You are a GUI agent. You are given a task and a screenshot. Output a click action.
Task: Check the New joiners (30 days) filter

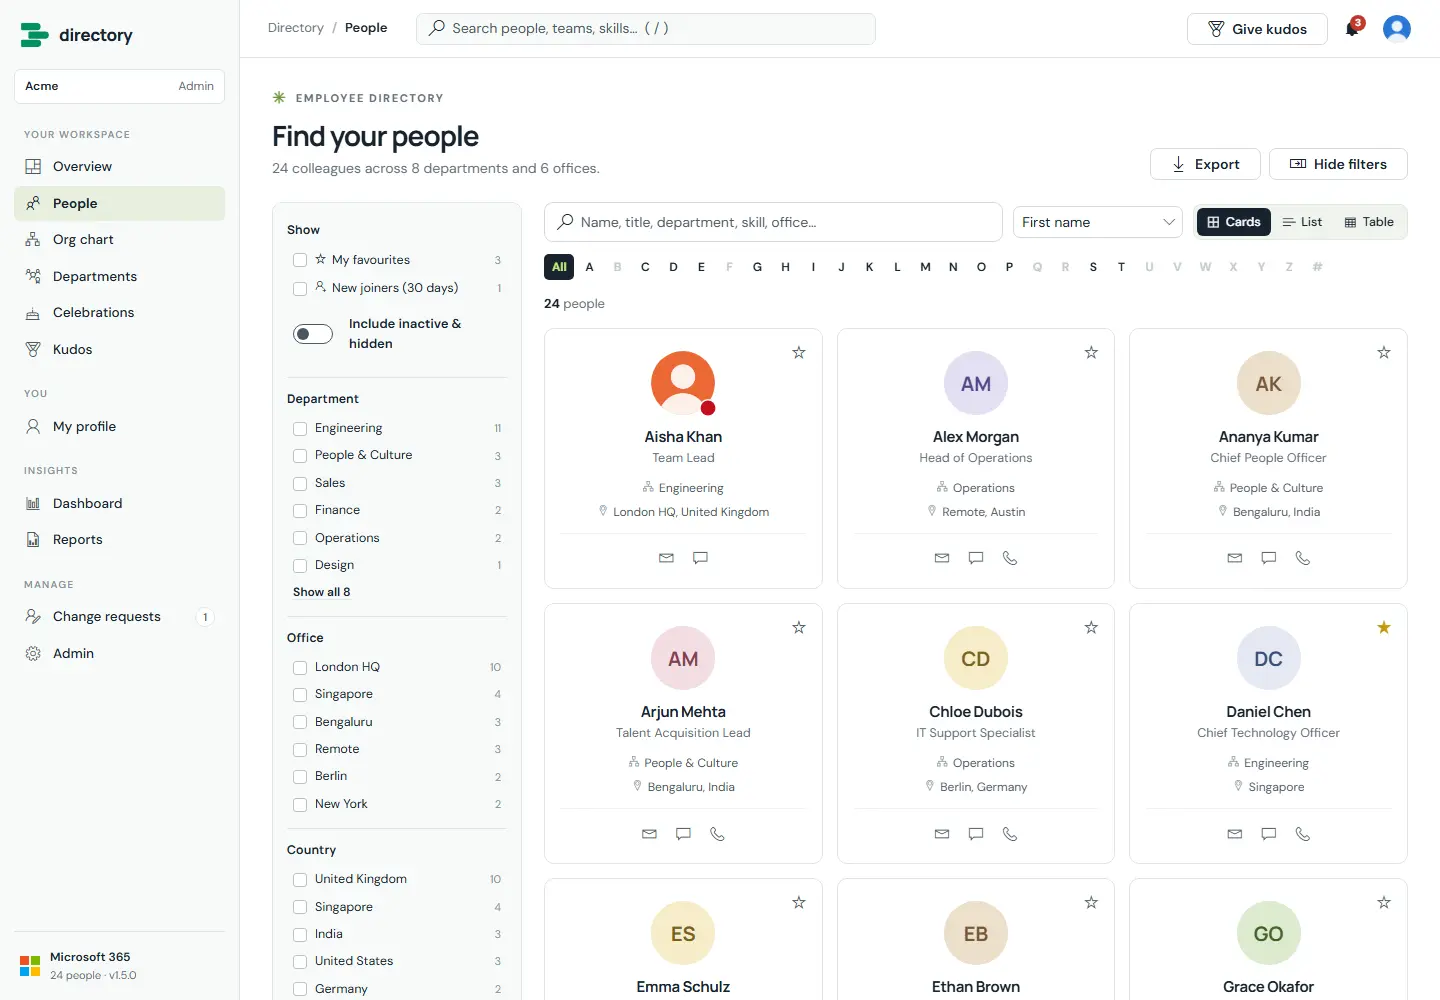pos(300,288)
